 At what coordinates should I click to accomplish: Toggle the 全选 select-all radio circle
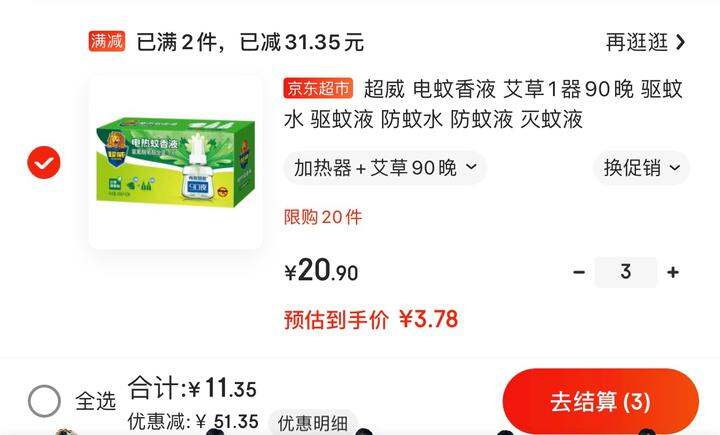pyautogui.click(x=44, y=401)
